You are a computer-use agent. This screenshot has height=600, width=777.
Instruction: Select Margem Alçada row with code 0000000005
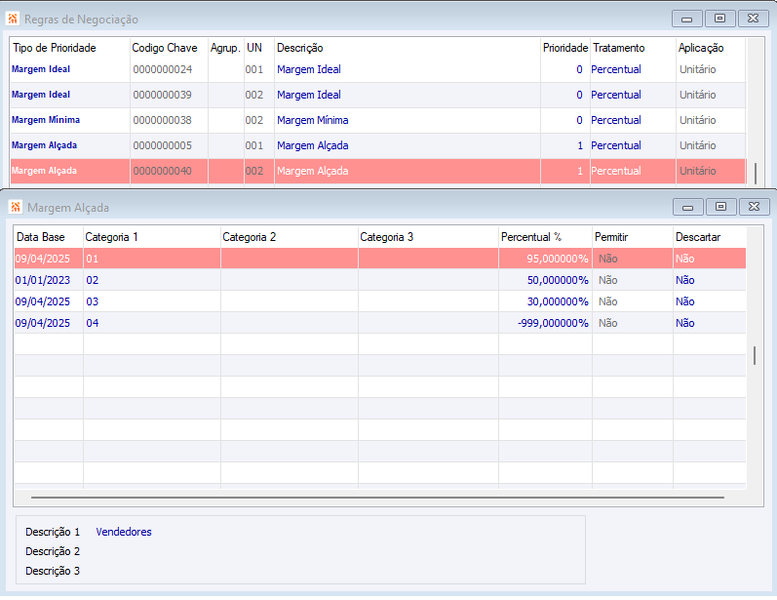pos(378,145)
